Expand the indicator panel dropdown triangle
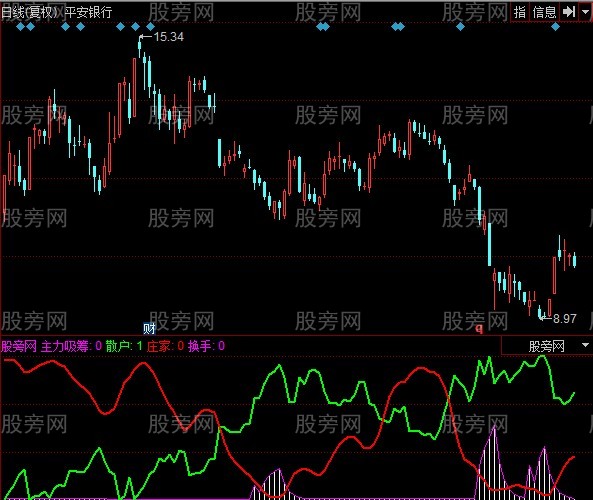The height and width of the screenshot is (500, 593). [585, 345]
